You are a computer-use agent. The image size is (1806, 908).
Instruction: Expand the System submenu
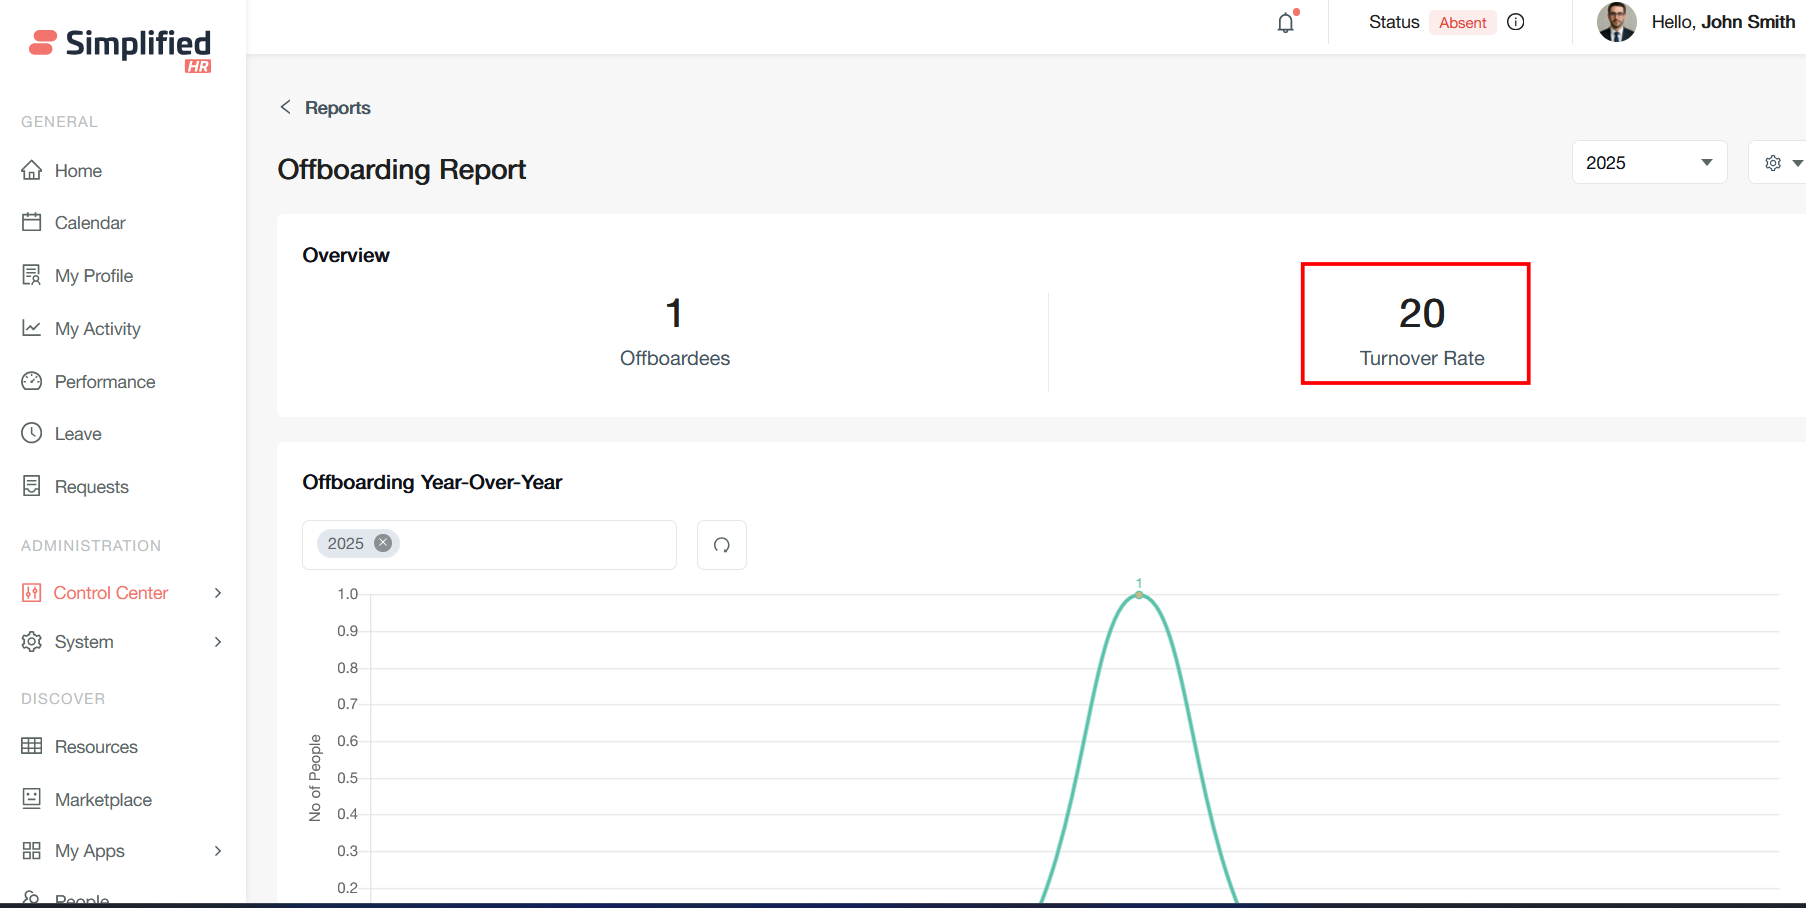point(218,642)
